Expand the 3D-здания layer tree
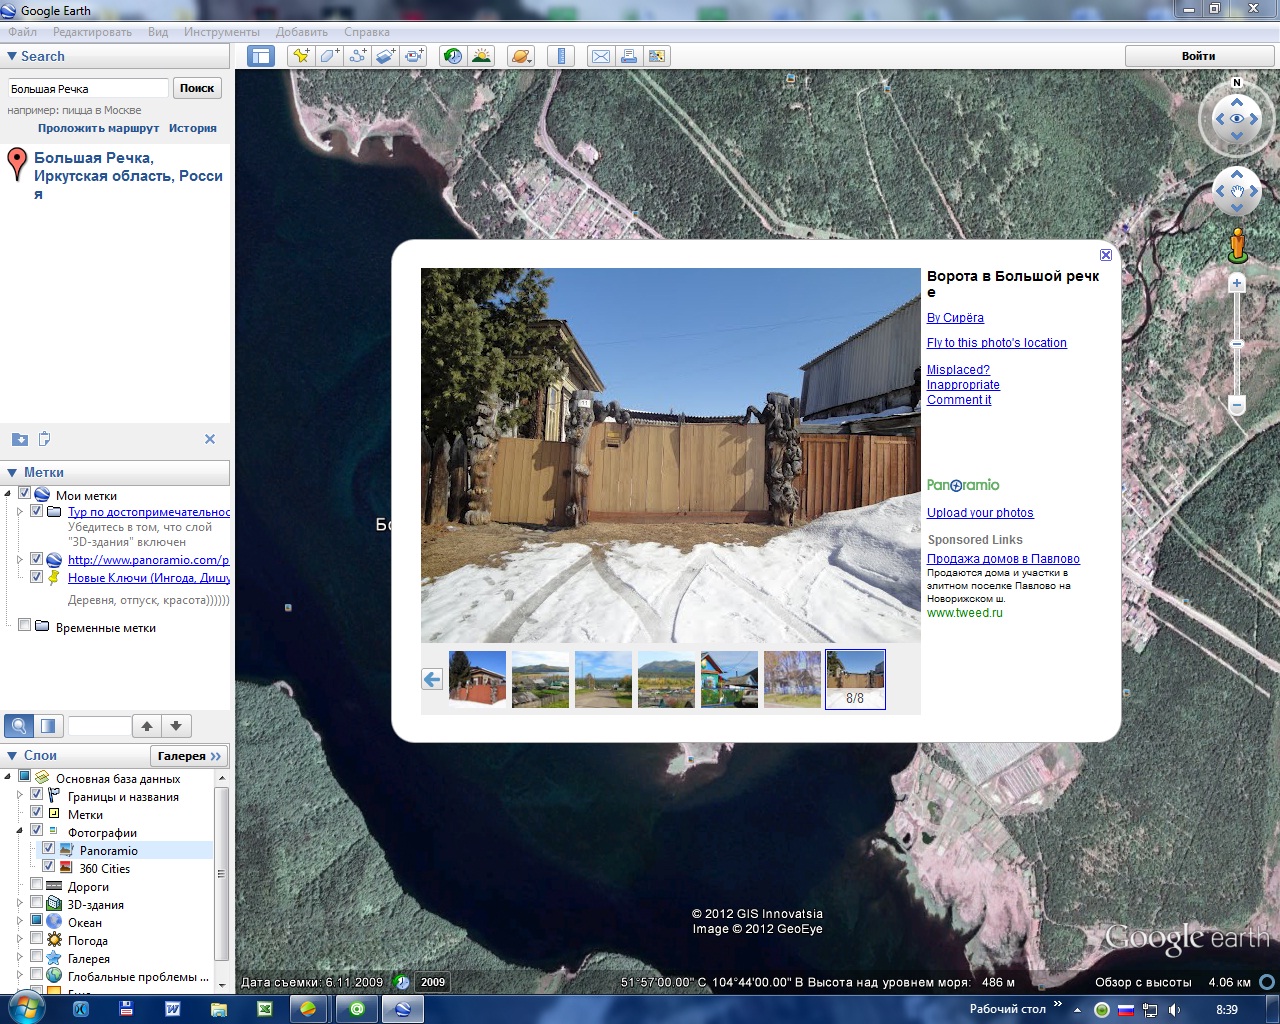The image size is (1280, 1024). (x=20, y=904)
